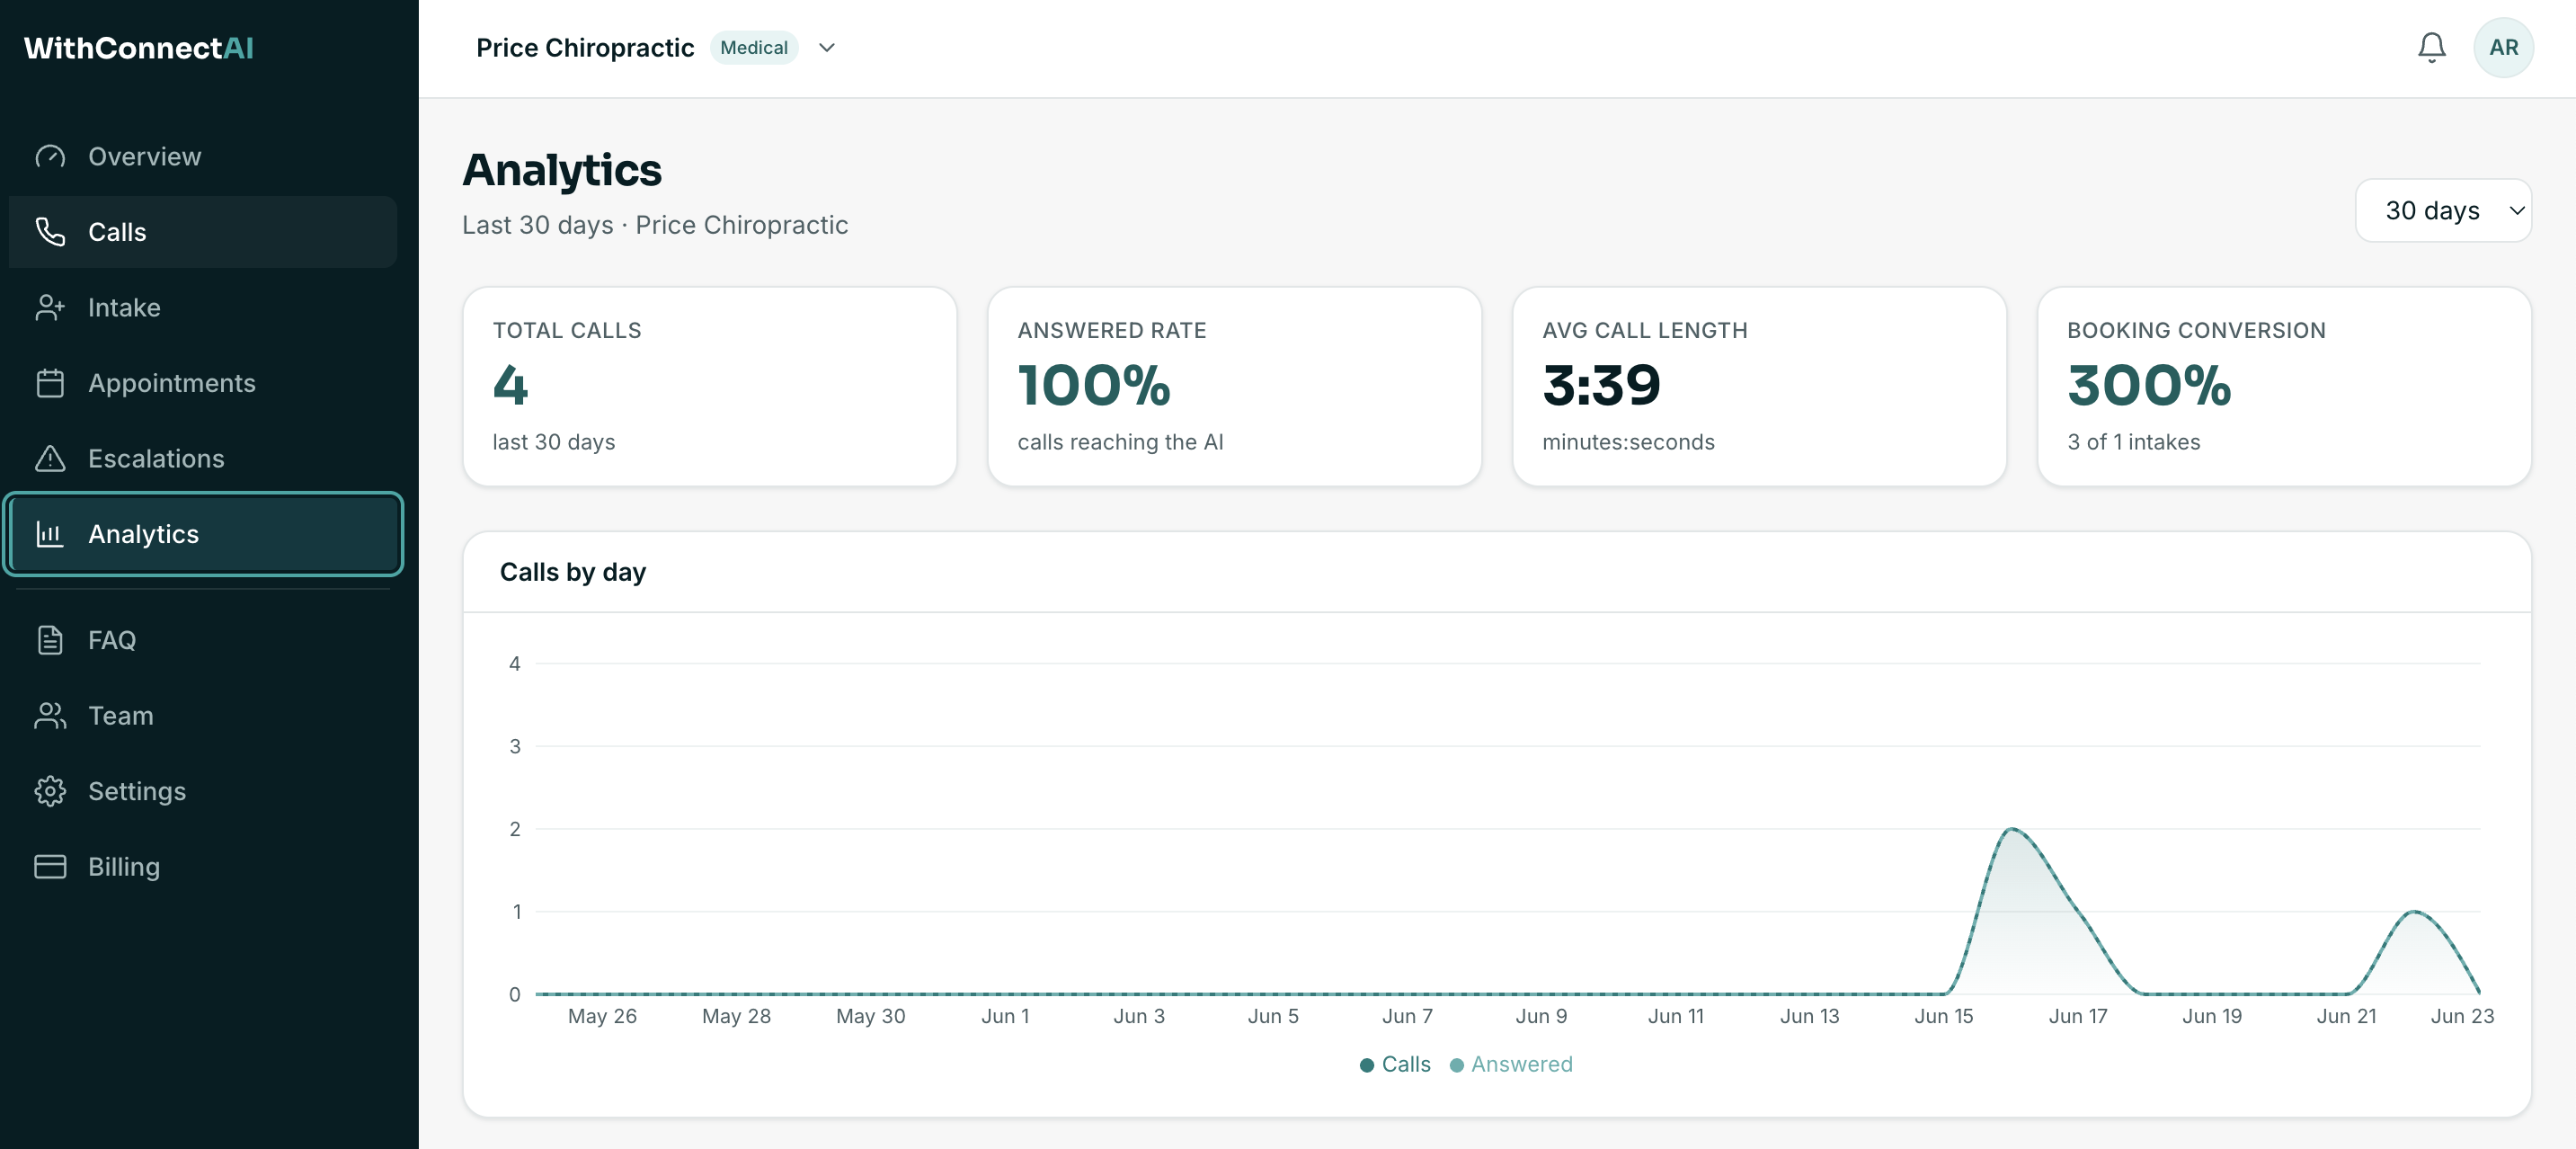
Task: Click 'calls reaching the AI' caption
Action: pyautogui.click(x=1120, y=442)
